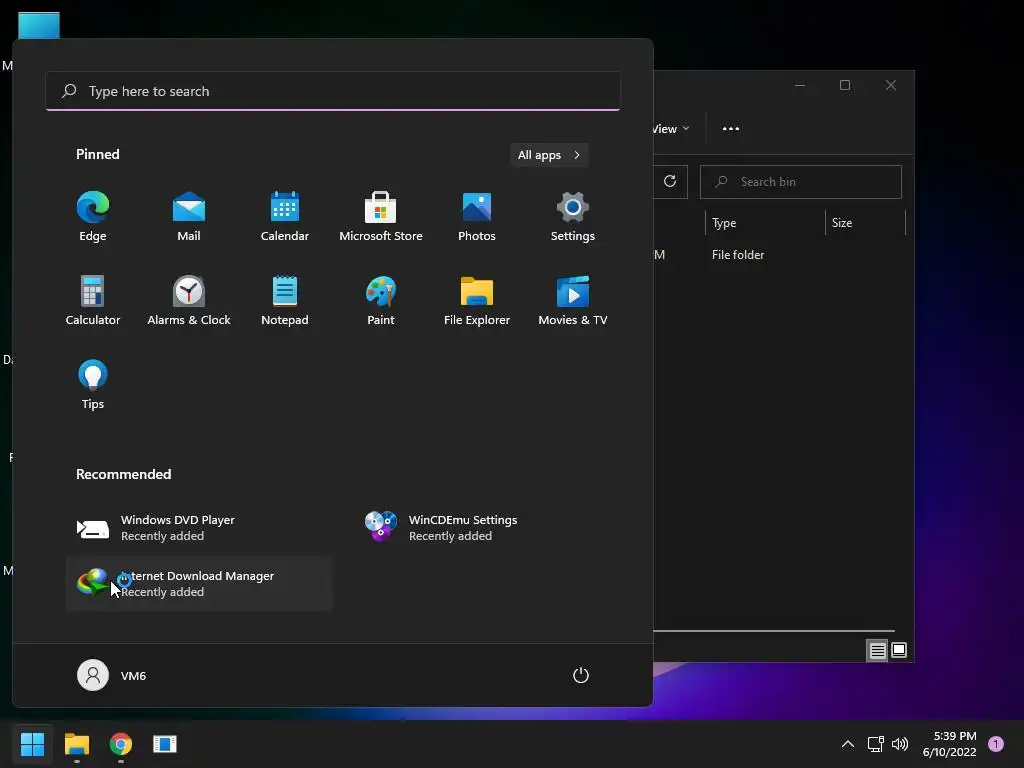
Task: Minimize the Explorer window
Action: point(800,86)
